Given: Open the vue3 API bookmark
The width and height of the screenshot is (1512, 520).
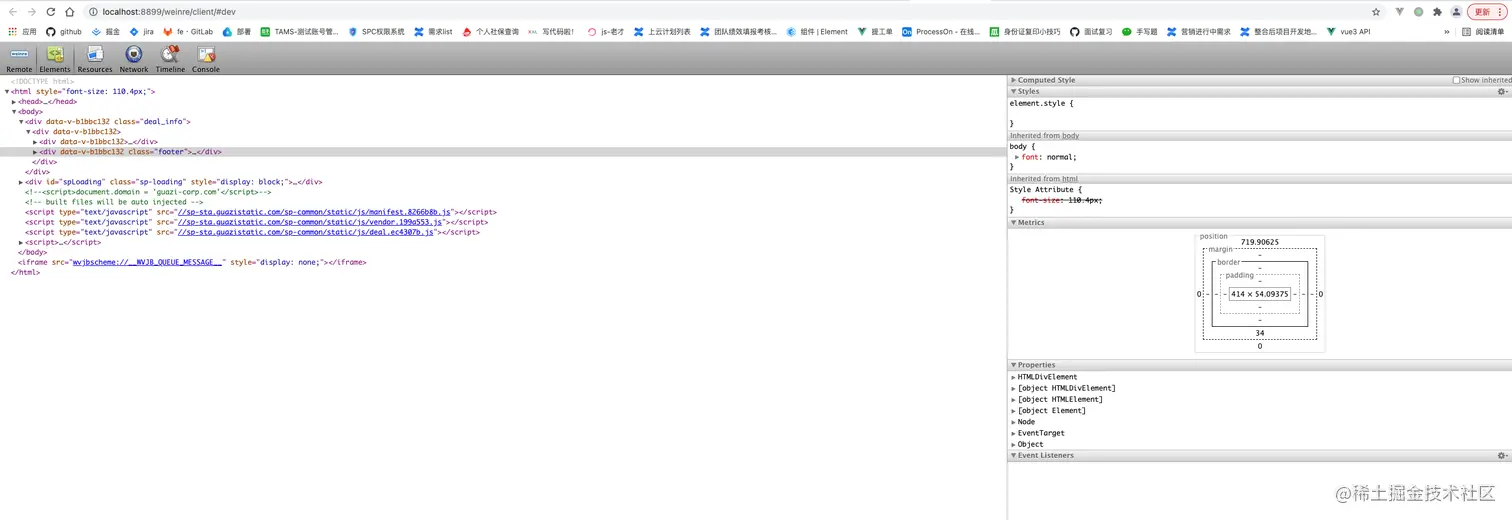Looking at the screenshot, I should pos(1348,31).
